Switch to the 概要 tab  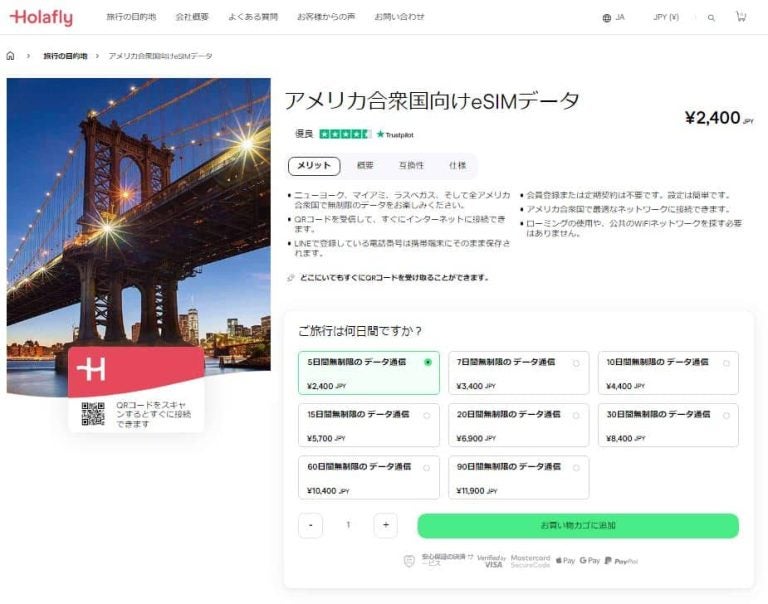[365, 166]
